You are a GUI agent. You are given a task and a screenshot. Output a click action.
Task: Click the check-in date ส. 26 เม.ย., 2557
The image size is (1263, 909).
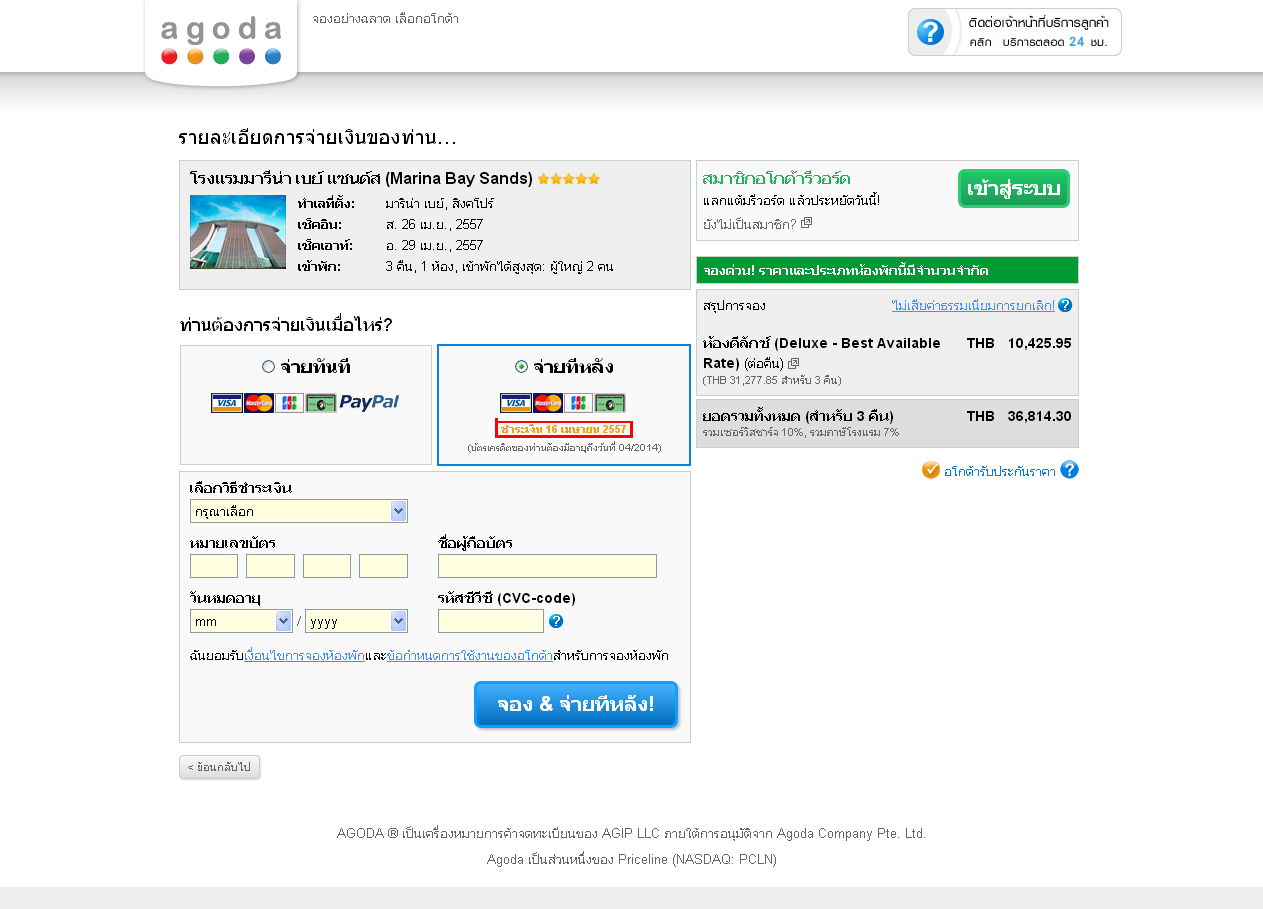pyautogui.click(x=434, y=224)
